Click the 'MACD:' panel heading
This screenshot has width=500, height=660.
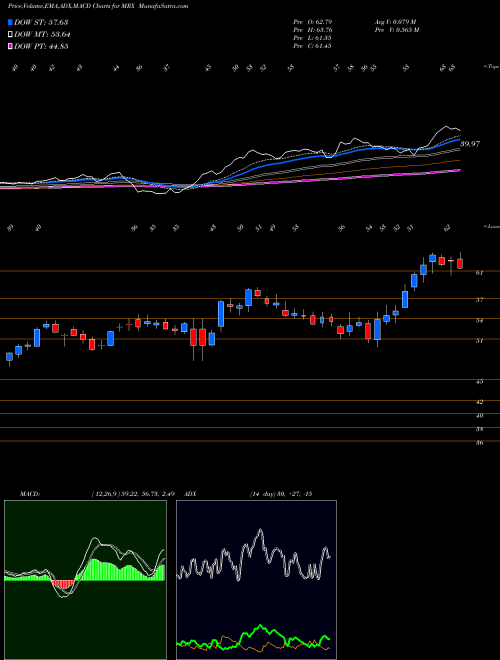[30, 494]
